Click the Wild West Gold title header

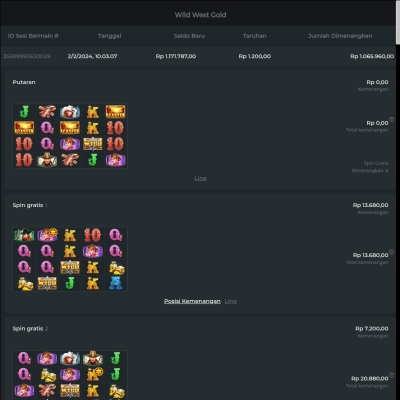click(x=200, y=15)
